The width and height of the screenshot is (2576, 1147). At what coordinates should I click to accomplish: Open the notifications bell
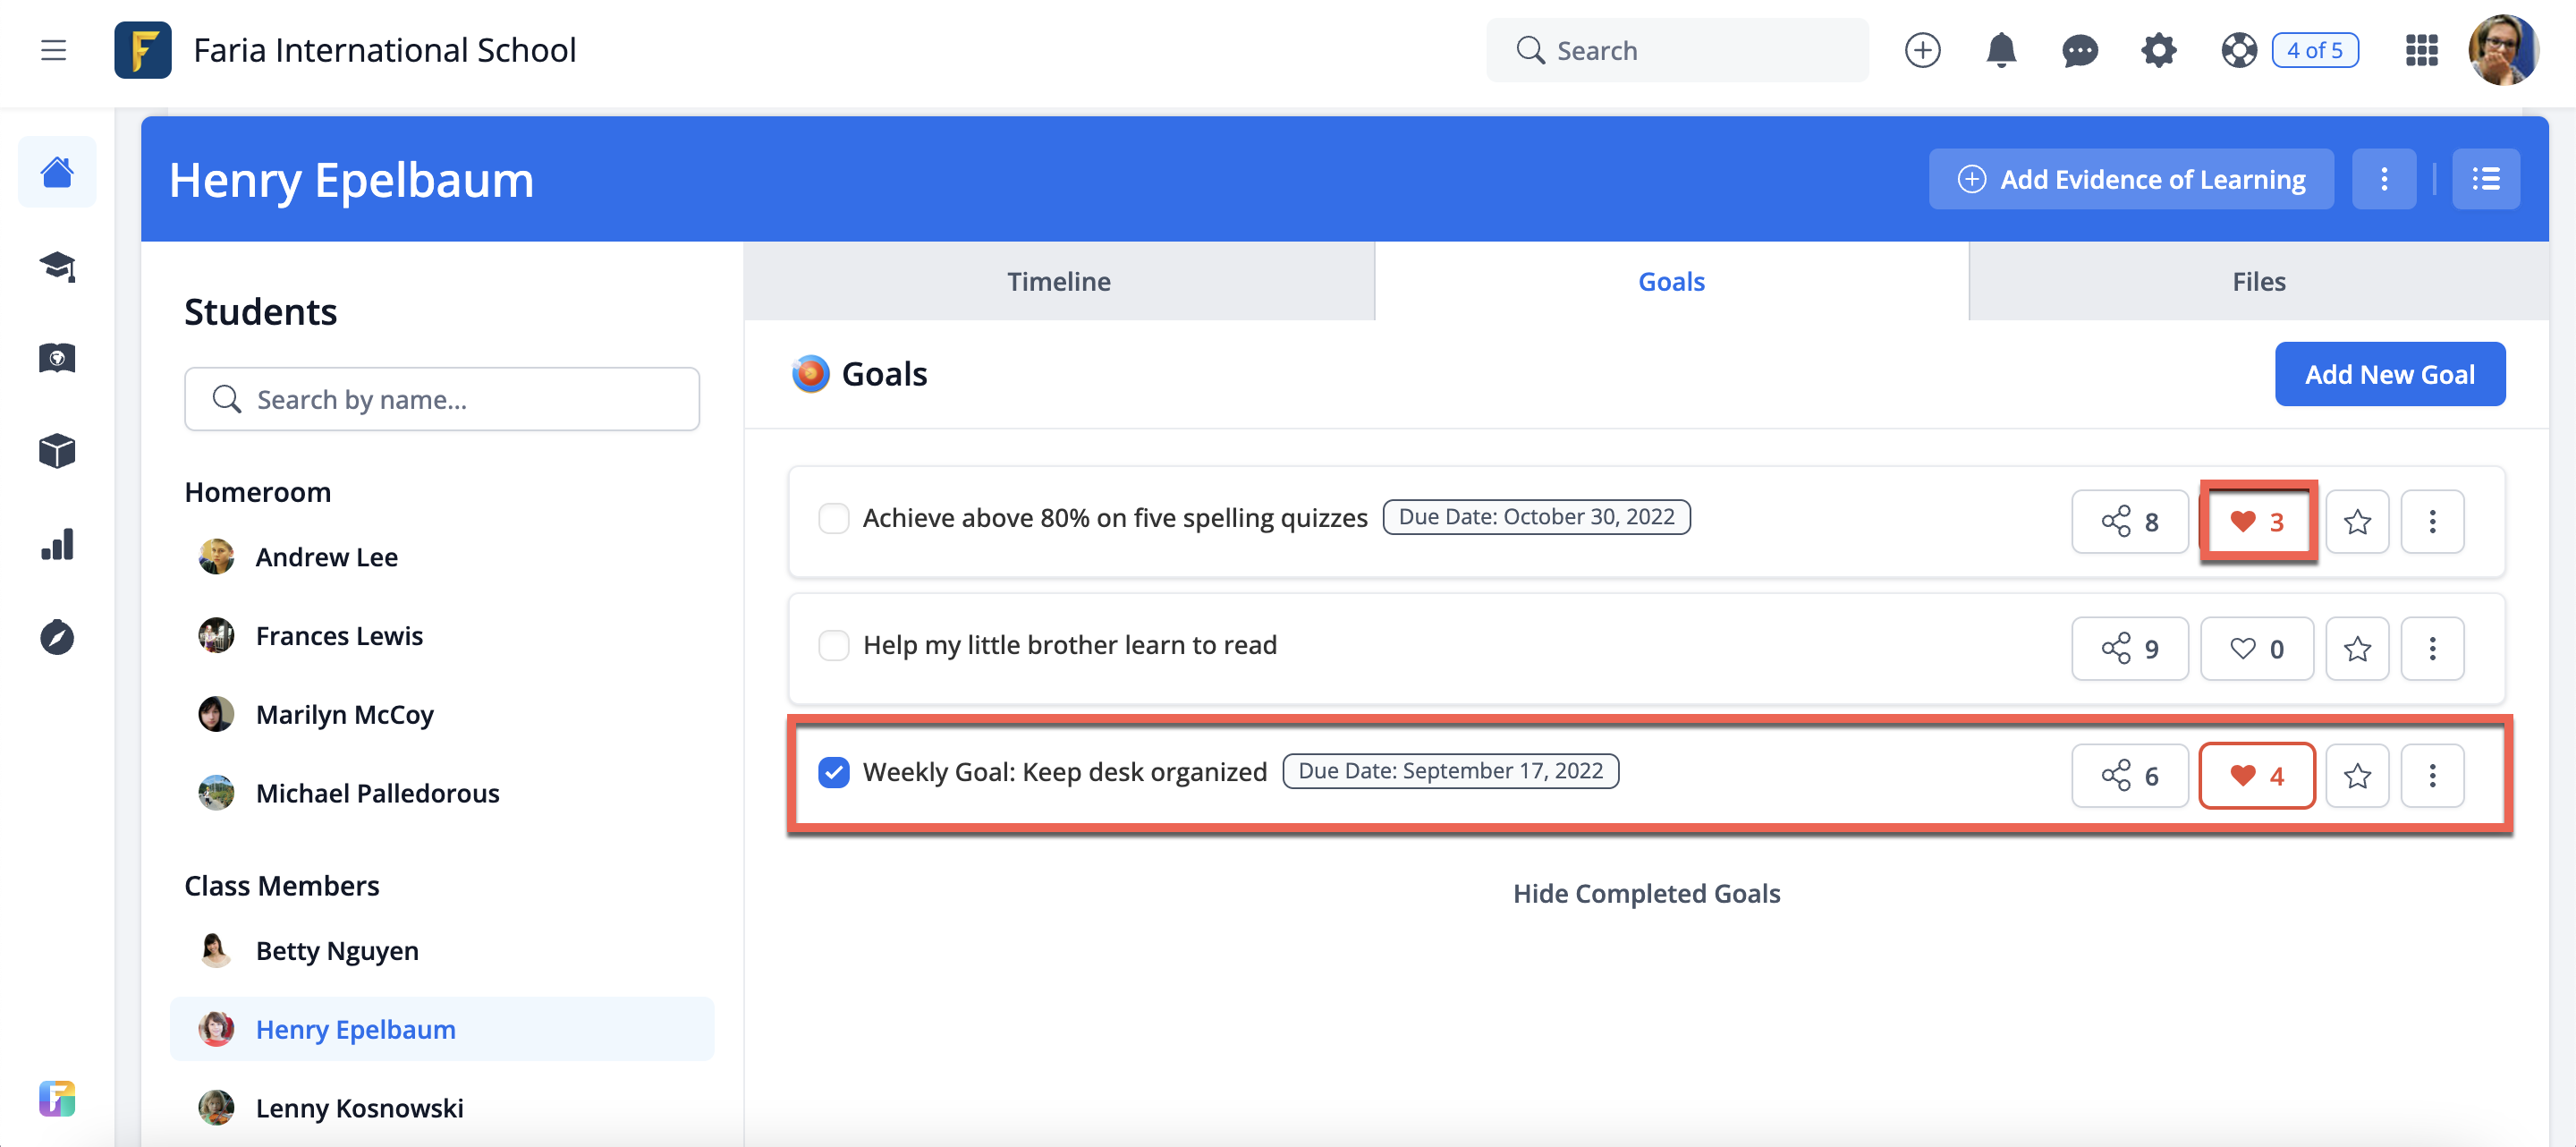(2001, 50)
